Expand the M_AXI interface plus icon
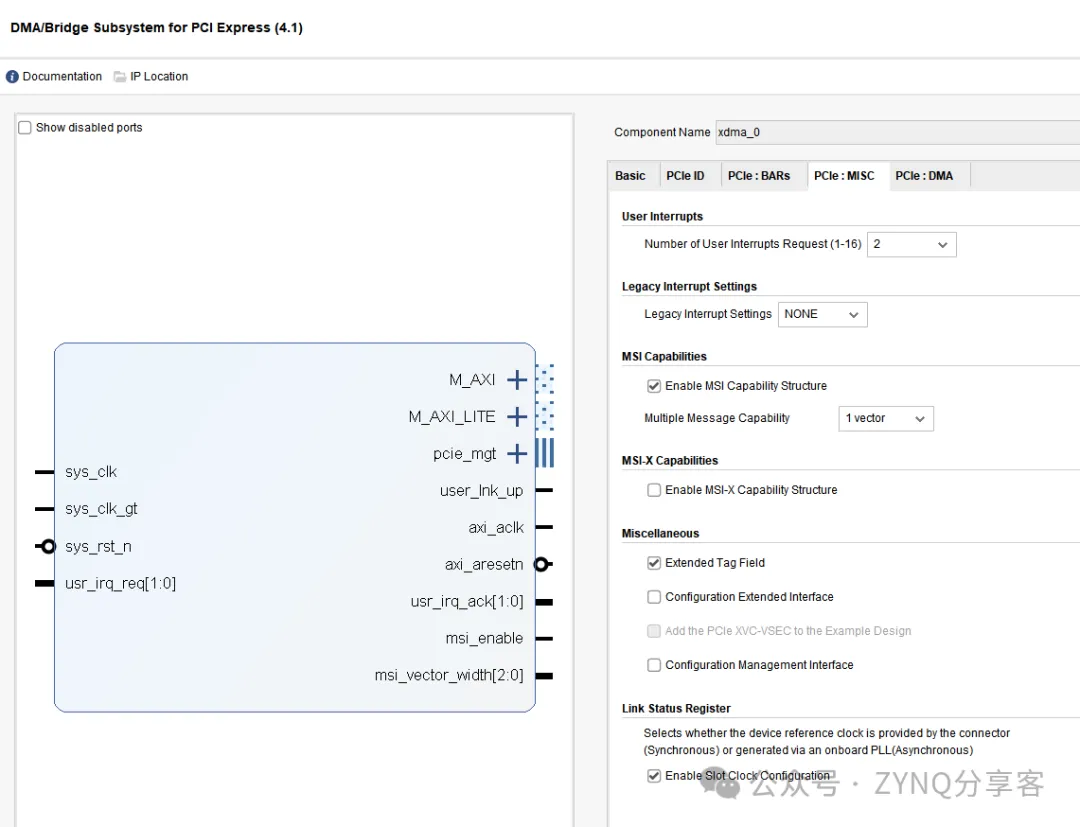Image resolution: width=1080 pixels, height=827 pixels. [x=517, y=380]
